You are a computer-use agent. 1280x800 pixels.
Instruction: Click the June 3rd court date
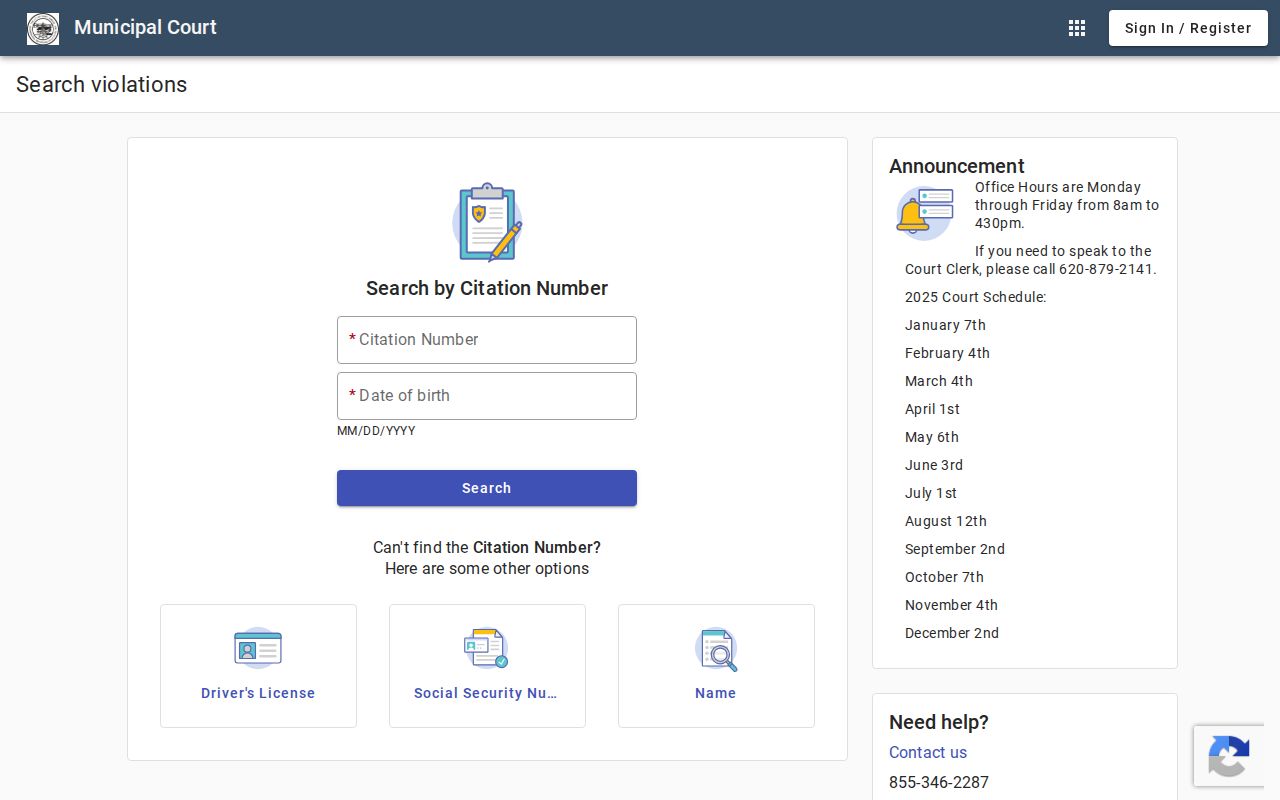(x=934, y=465)
